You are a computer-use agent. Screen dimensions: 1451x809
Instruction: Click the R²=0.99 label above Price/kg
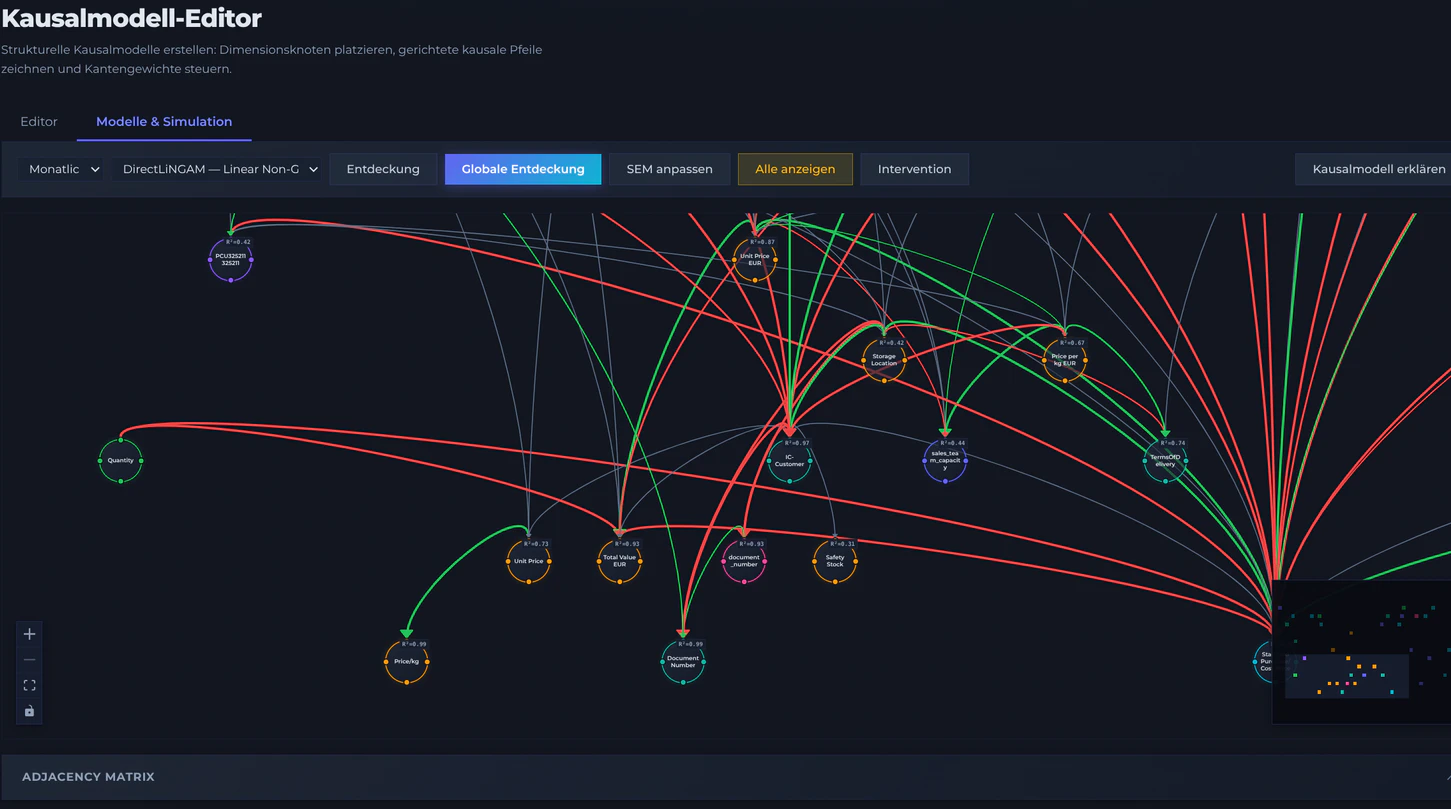point(414,644)
